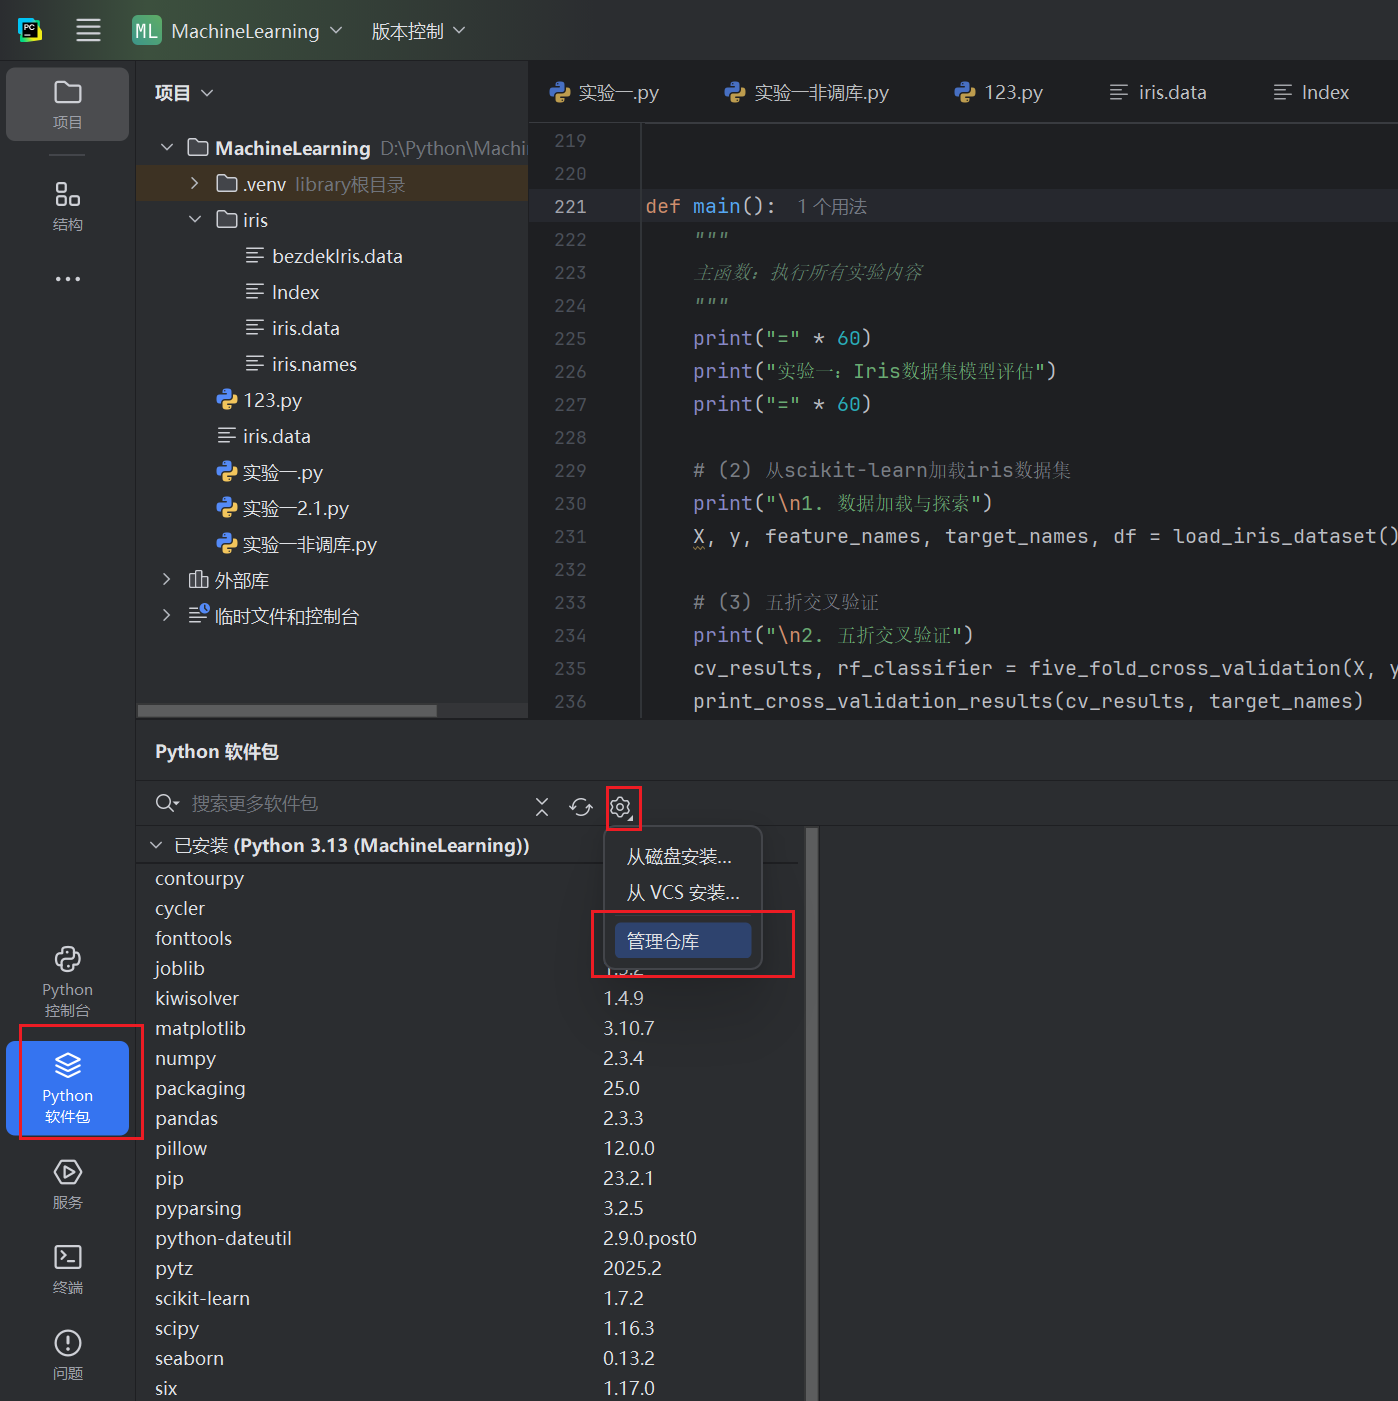
Task: Select bezdekIris.data in project tree
Action: tap(324, 256)
